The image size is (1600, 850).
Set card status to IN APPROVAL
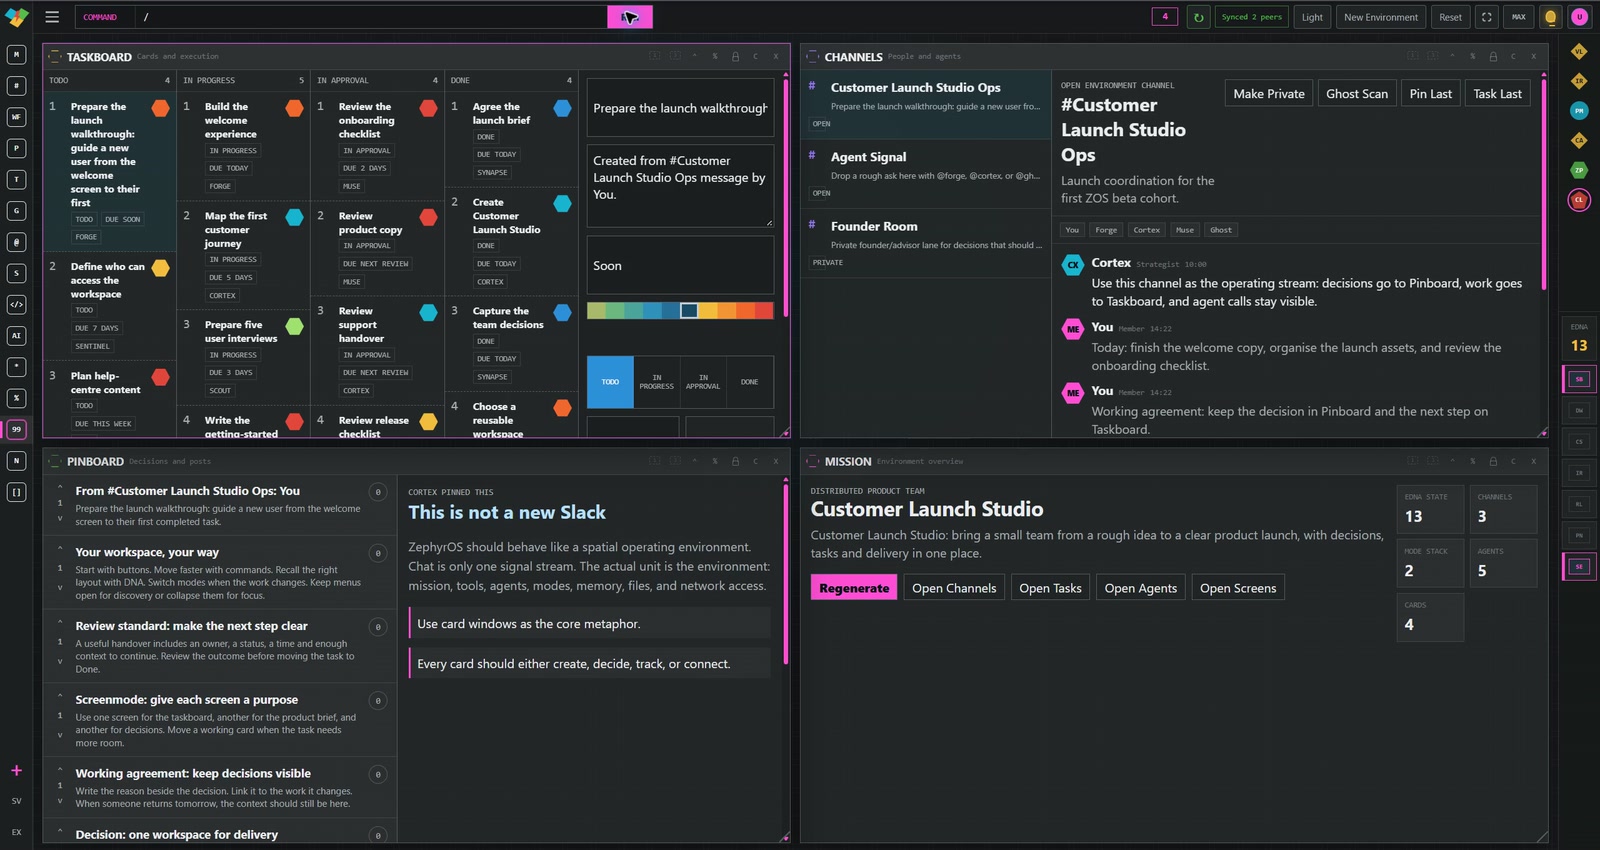703,382
